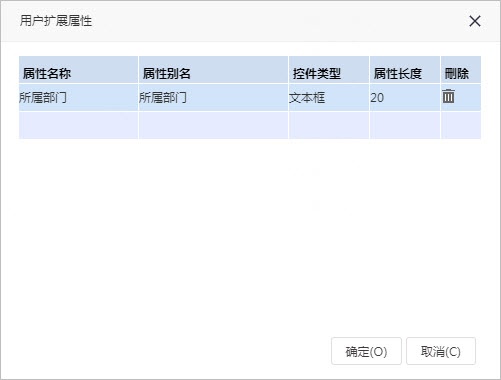The width and height of the screenshot is (501, 380).
Task: Click empty 属性长度 cell in second row
Action: coord(405,125)
